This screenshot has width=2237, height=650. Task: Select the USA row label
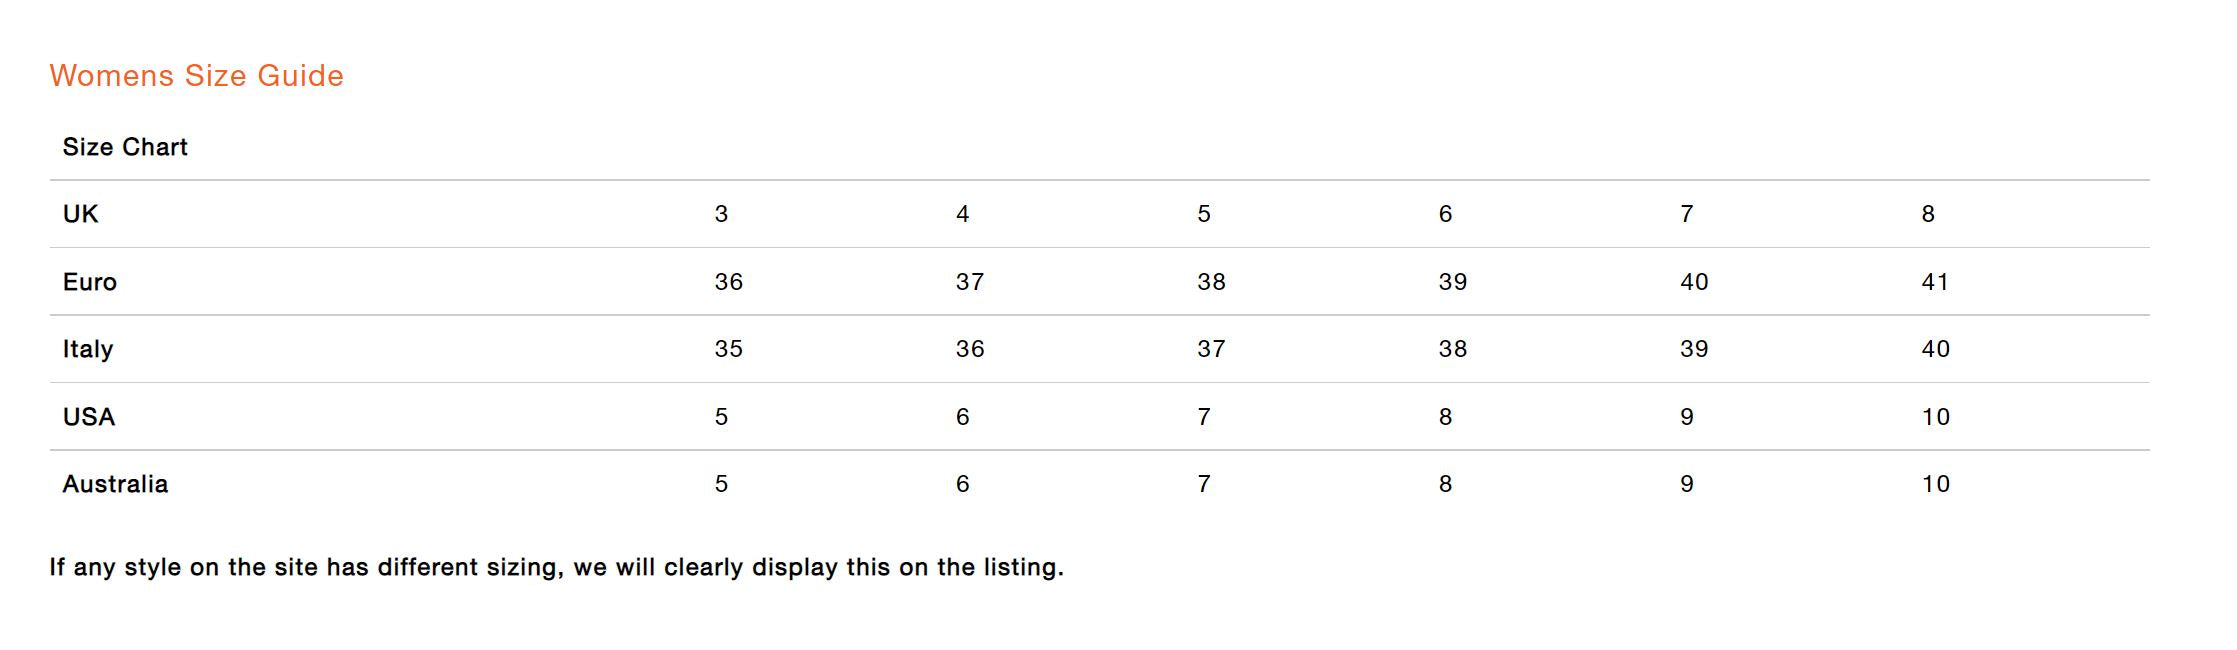click(89, 417)
